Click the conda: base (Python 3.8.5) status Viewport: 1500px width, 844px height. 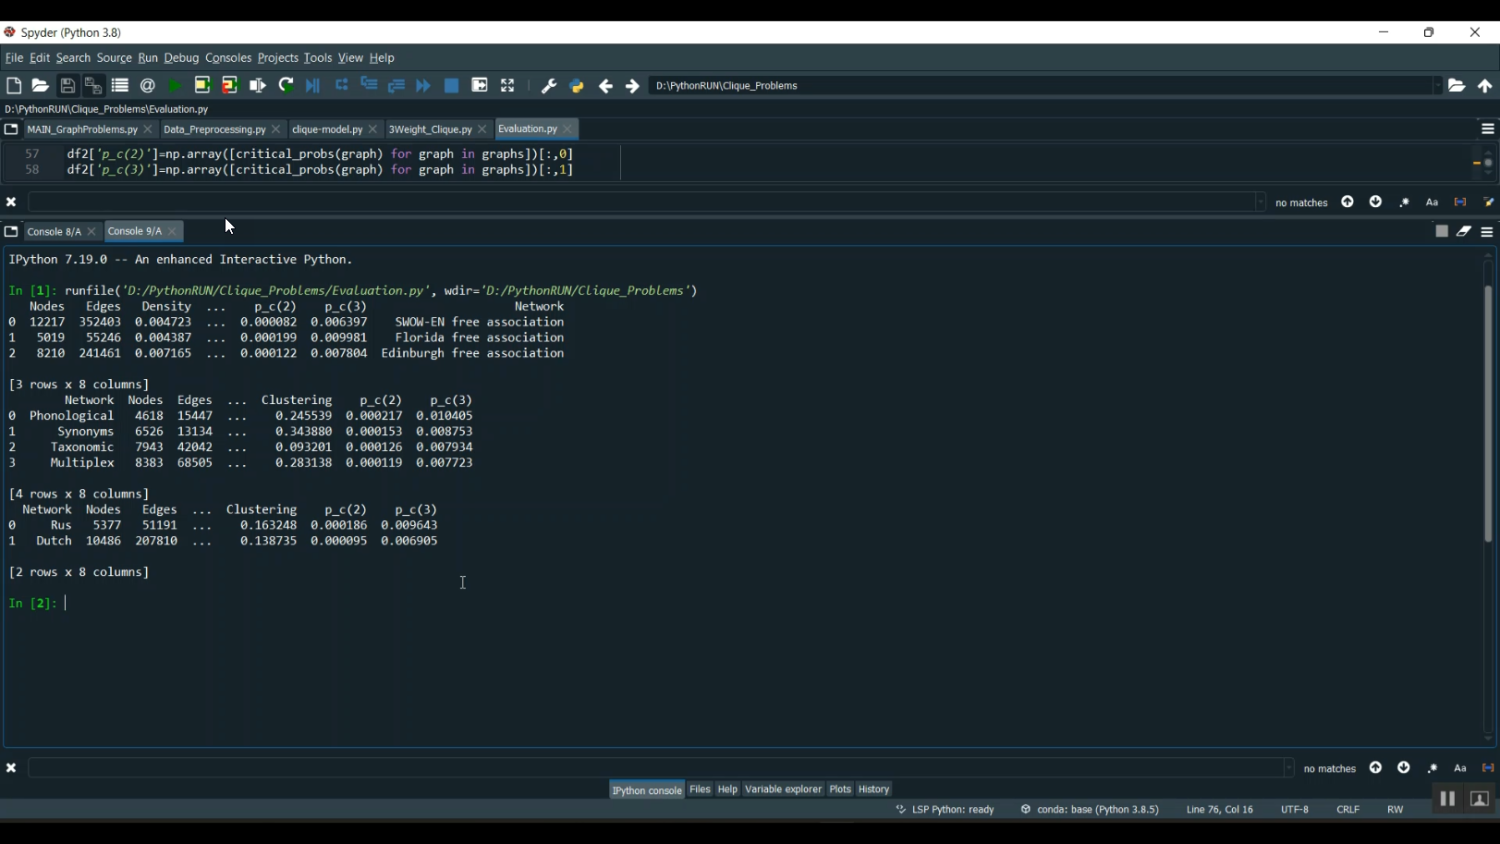(x=1090, y=810)
